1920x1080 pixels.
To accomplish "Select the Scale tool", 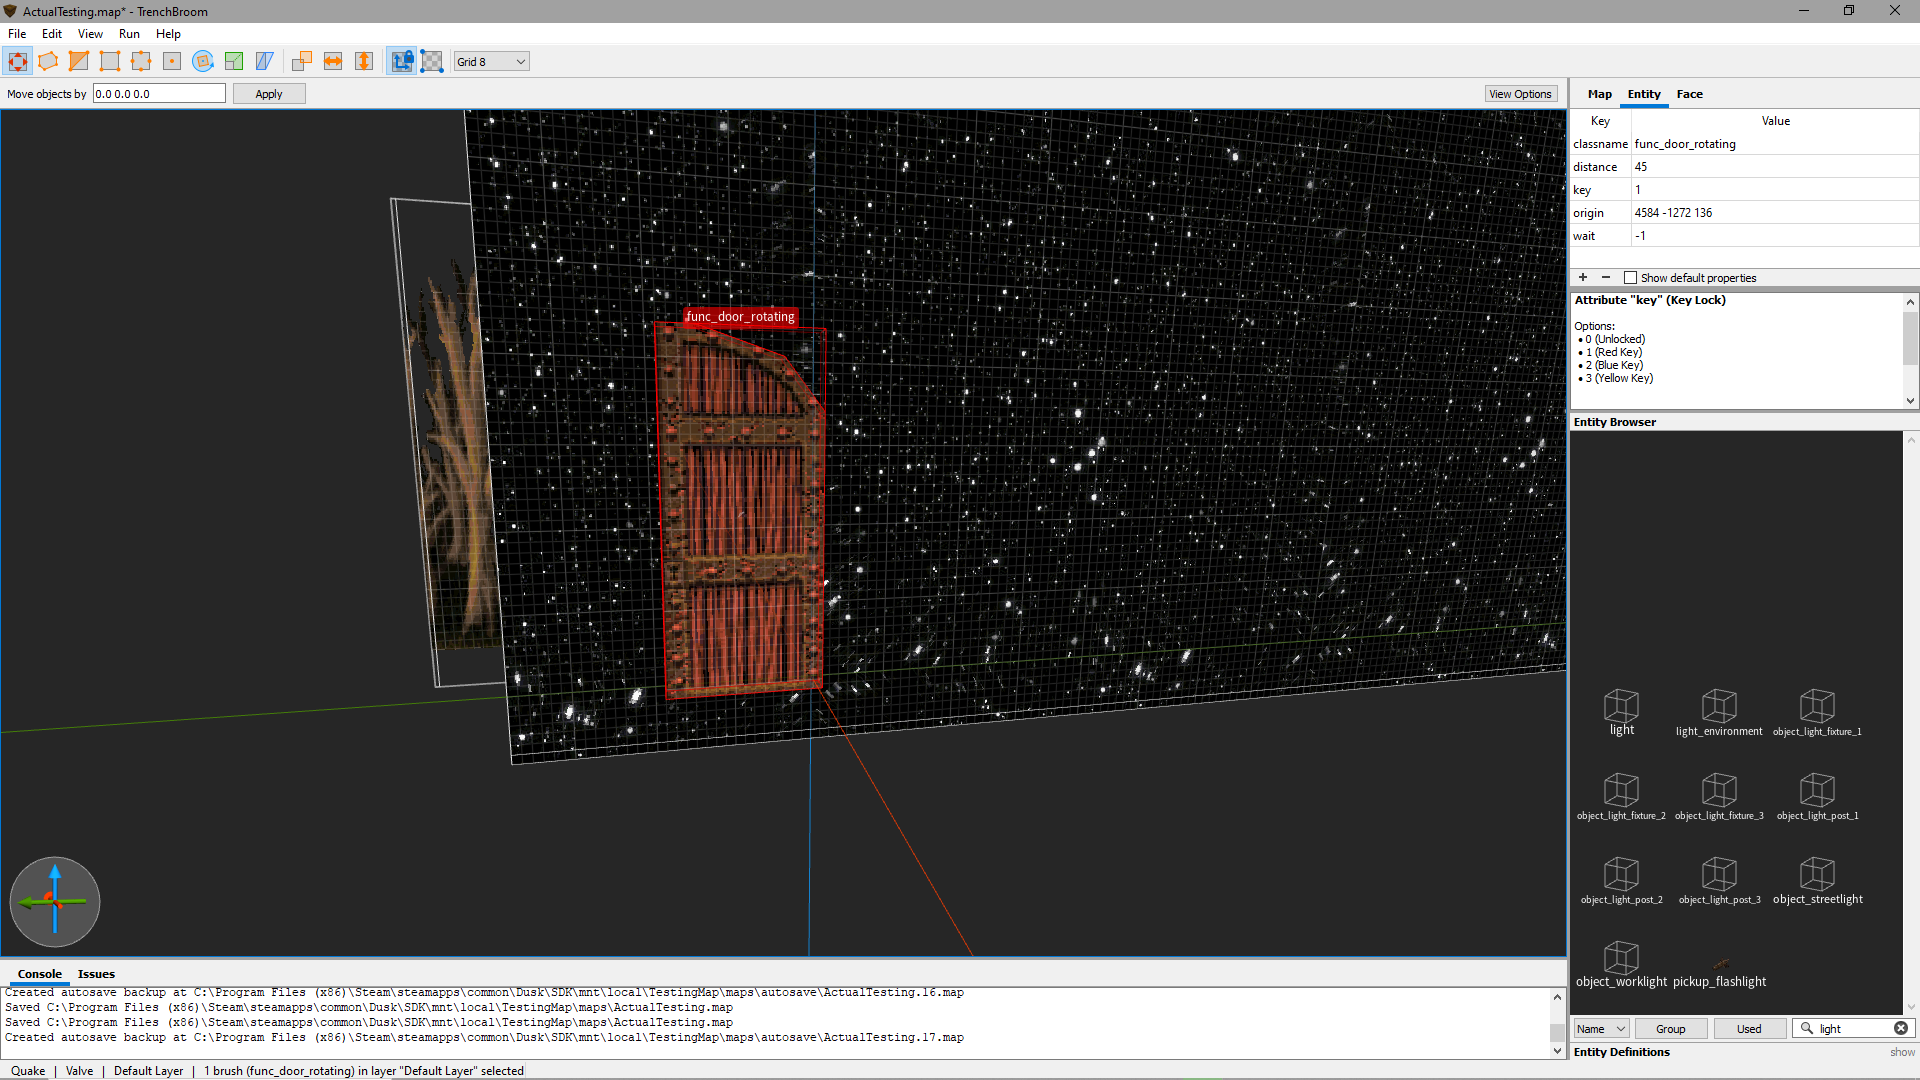I will pos(234,62).
